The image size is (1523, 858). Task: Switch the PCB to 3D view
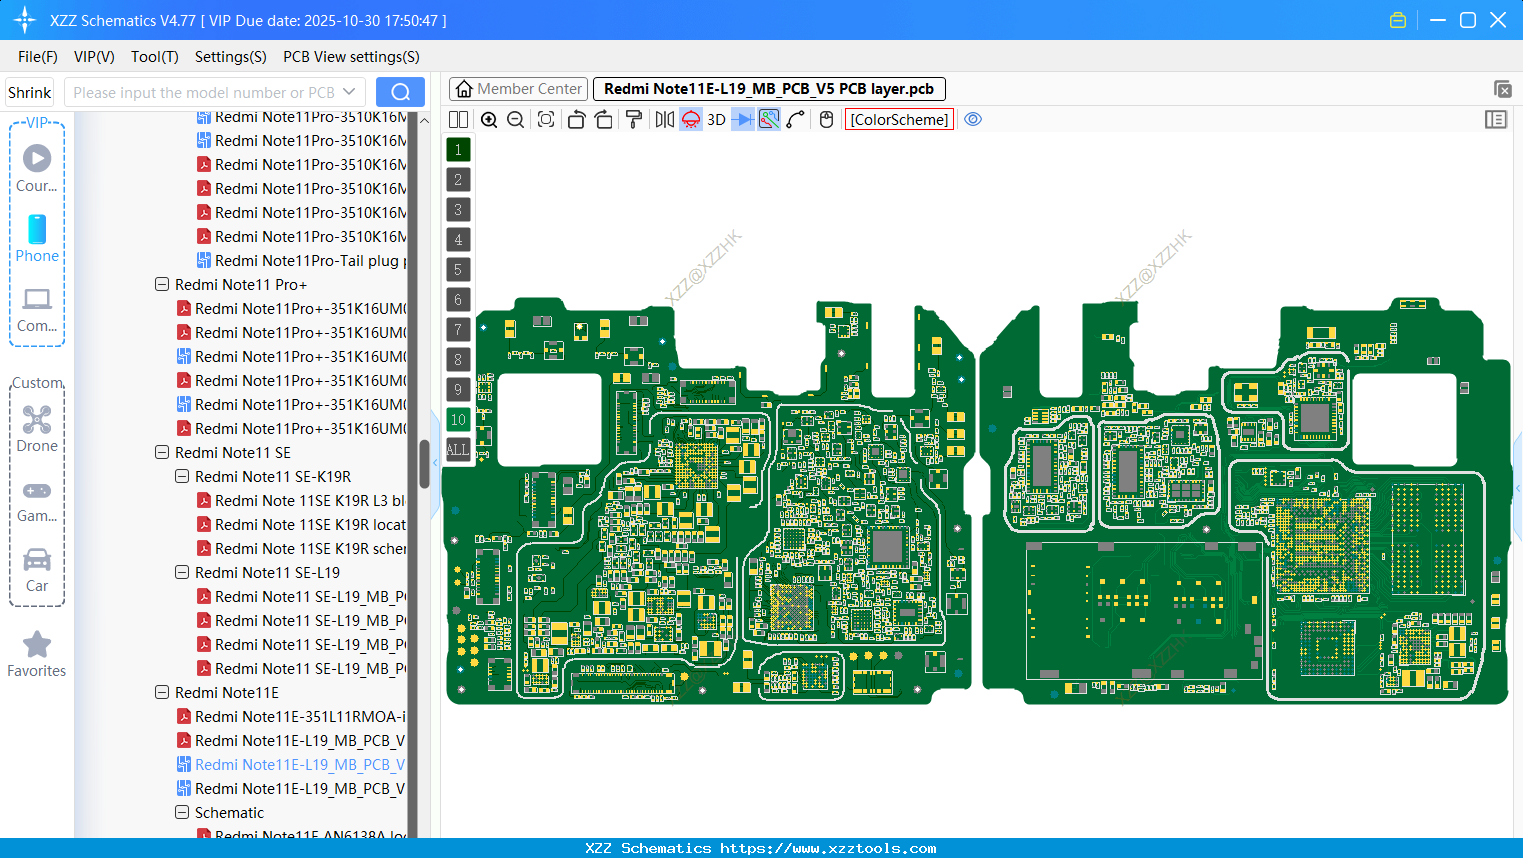pos(716,119)
